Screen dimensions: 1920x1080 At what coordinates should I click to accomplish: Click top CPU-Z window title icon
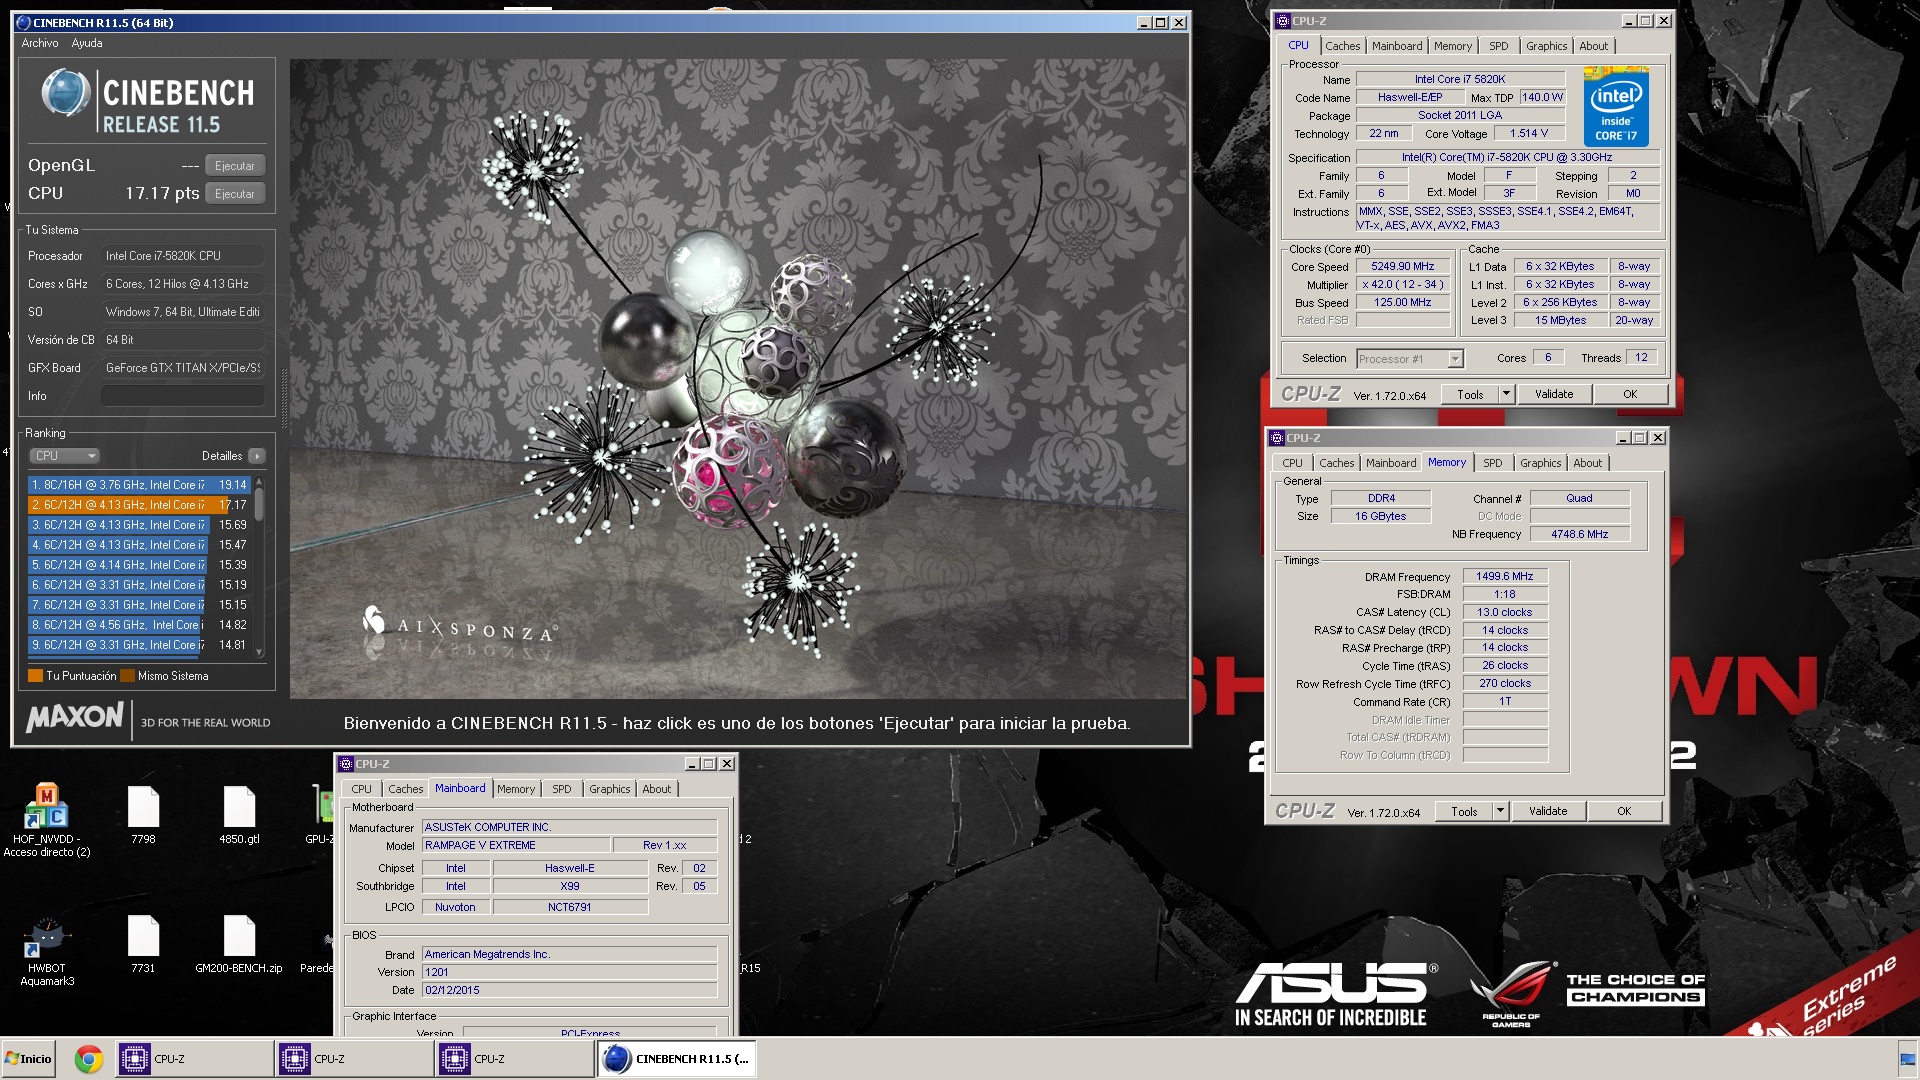1283,21
